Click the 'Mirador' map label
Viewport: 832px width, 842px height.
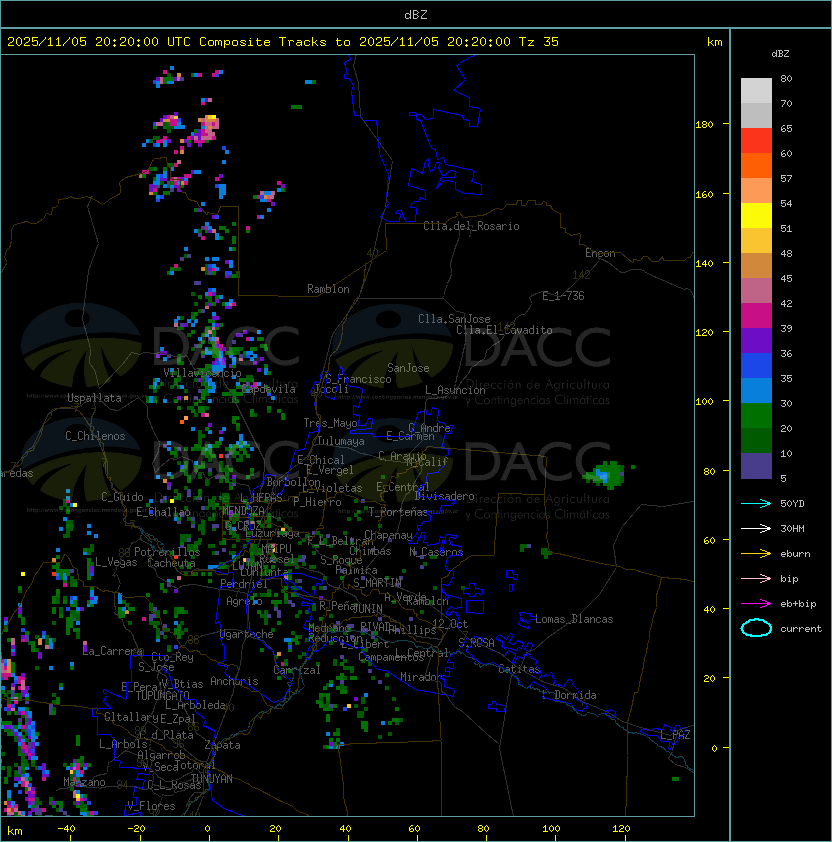[421, 677]
